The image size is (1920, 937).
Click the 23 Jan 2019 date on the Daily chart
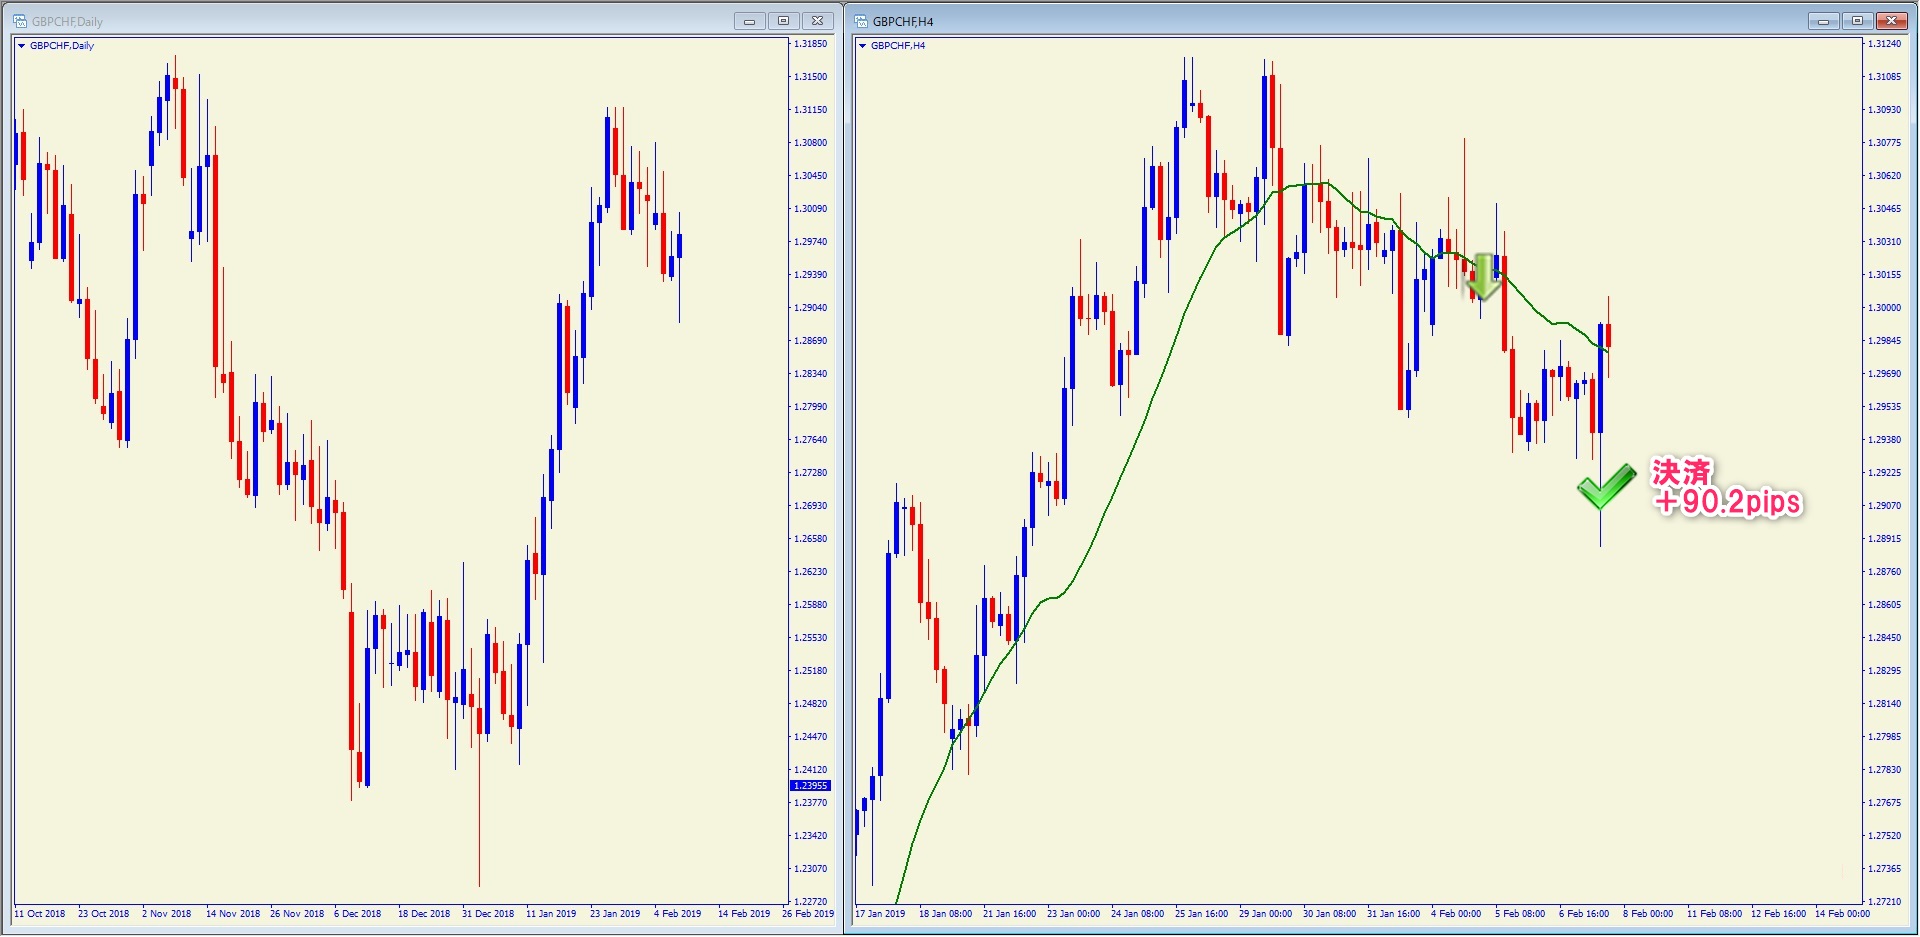pyautogui.click(x=615, y=914)
